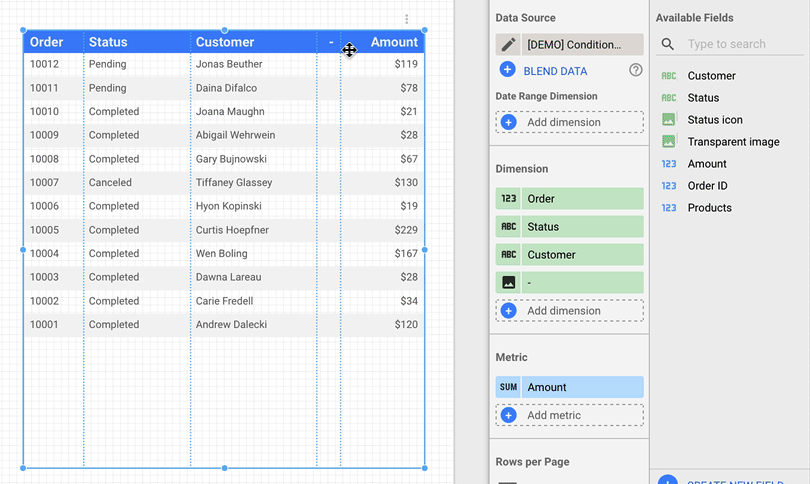The width and height of the screenshot is (810, 484).
Task: Select Customer in Available Fields
Action: pos(711,76)
